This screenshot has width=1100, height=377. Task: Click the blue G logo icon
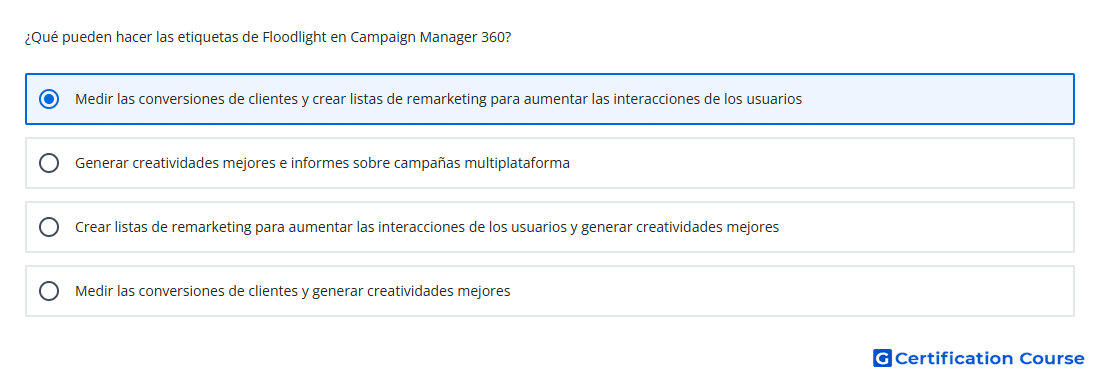click(882, 358)
